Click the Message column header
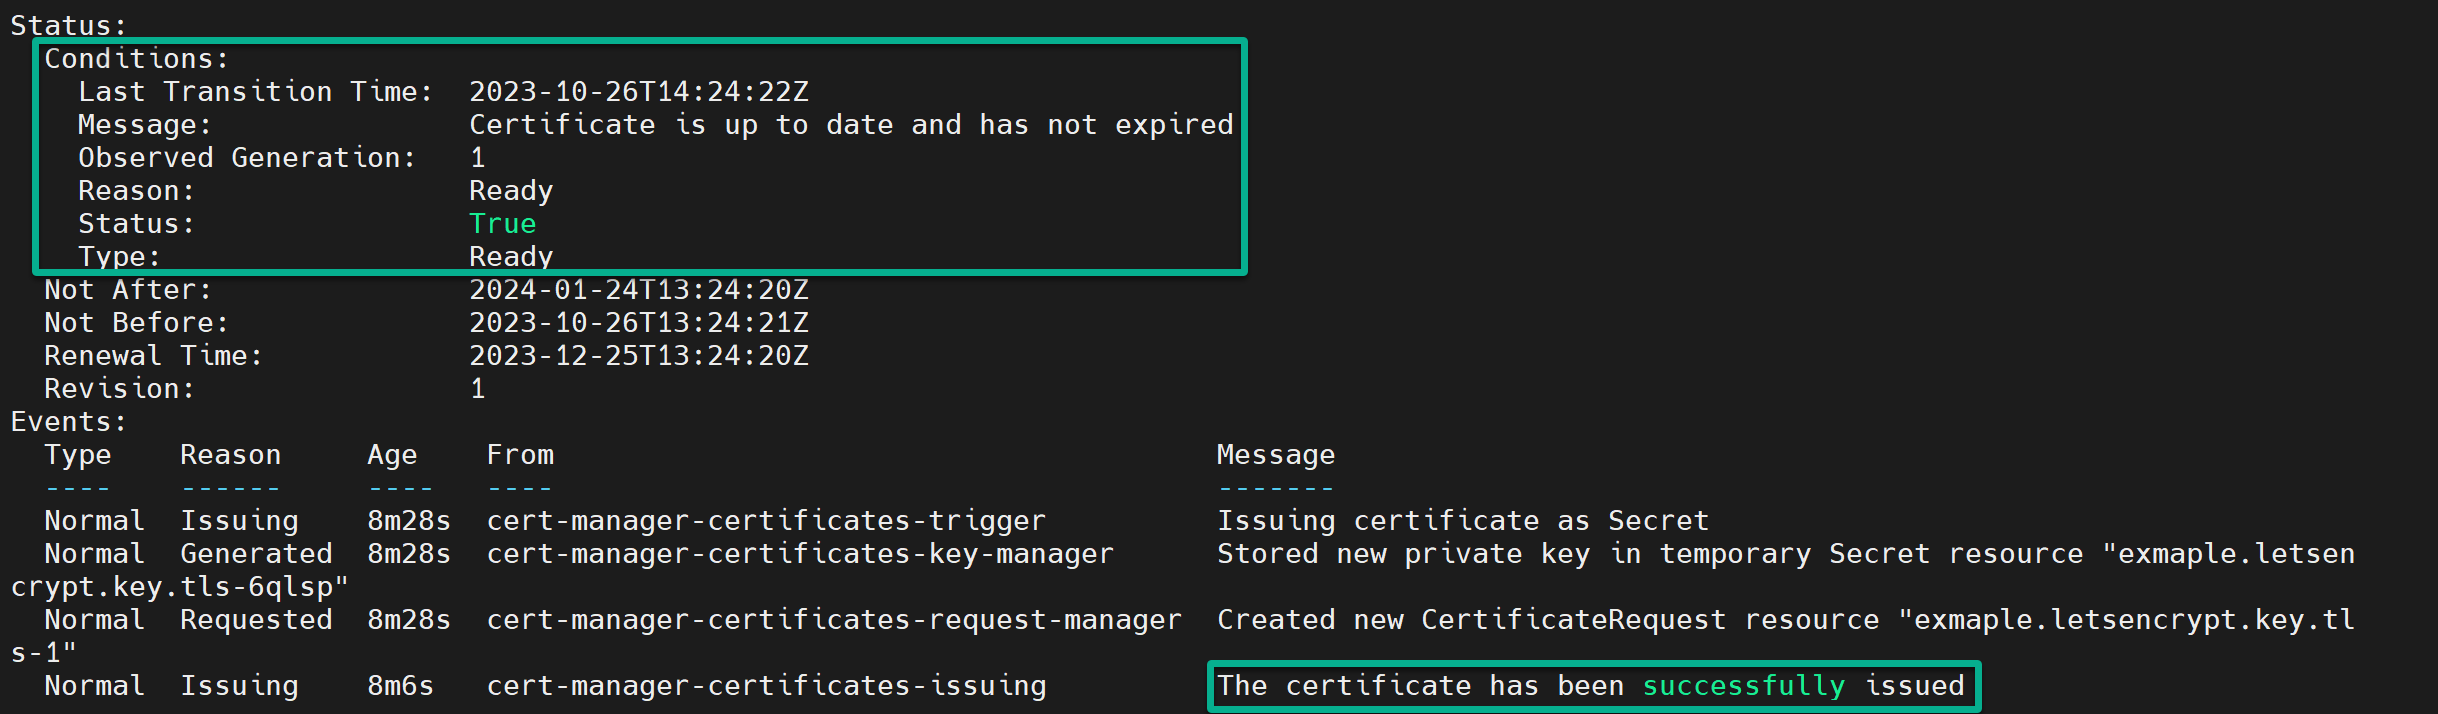 1276,454
